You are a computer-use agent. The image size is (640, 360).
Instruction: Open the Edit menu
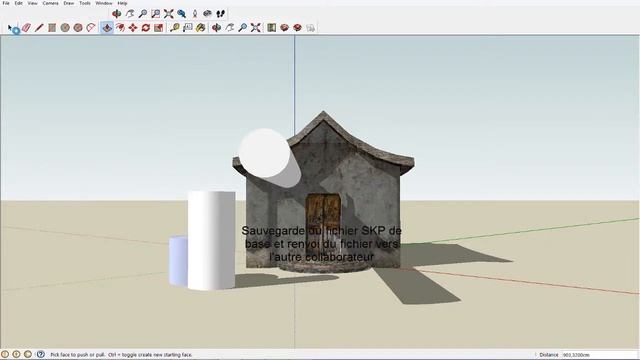click(x=18, y=3)
